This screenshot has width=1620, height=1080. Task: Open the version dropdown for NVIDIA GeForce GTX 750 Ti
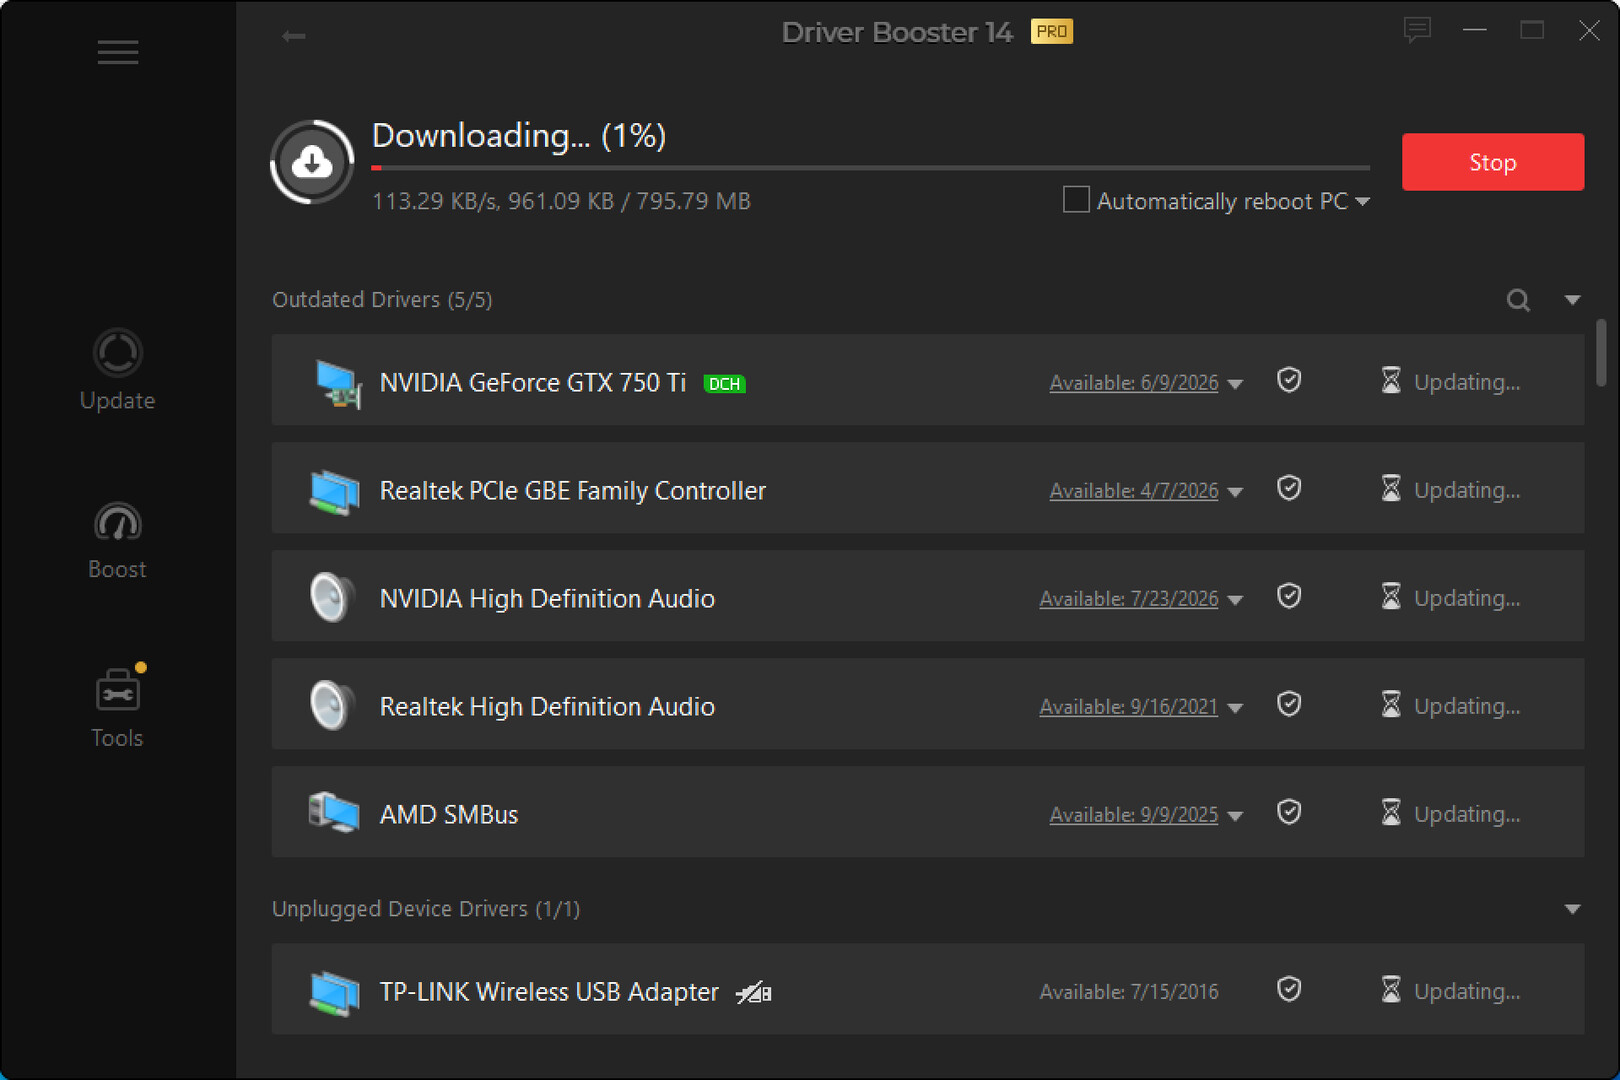(x=1235, y=384)
